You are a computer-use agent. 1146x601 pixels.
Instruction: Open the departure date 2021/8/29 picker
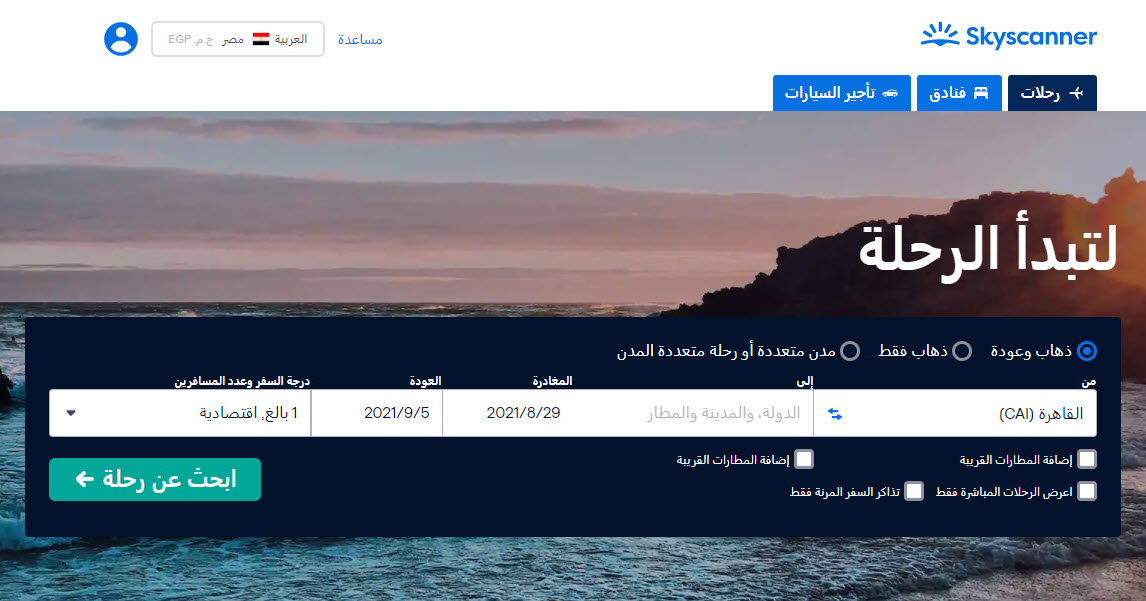coord(522,413)
